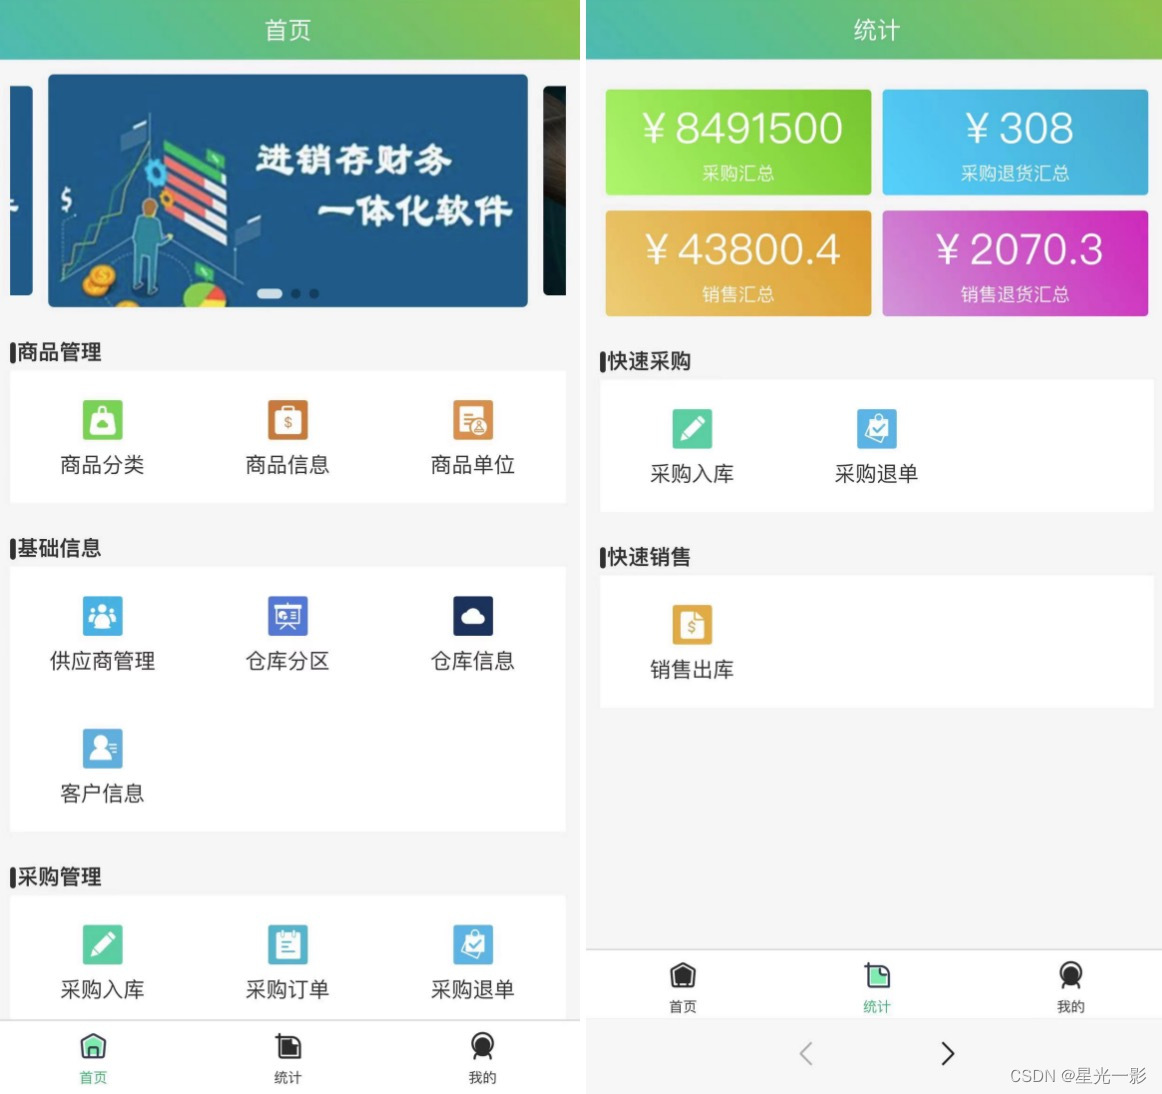This screenshot has height=1094, width=1162.
Task: Open the 销售出库 document icon
Action: pyautogui.click(x=692, y=625)
